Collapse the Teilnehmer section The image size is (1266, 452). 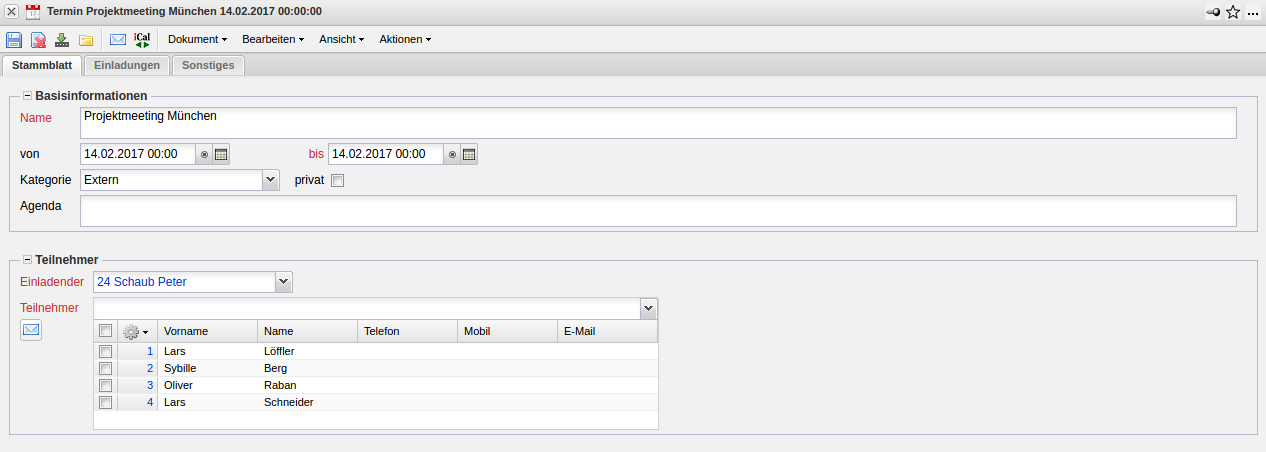click(x=27, y=260)
